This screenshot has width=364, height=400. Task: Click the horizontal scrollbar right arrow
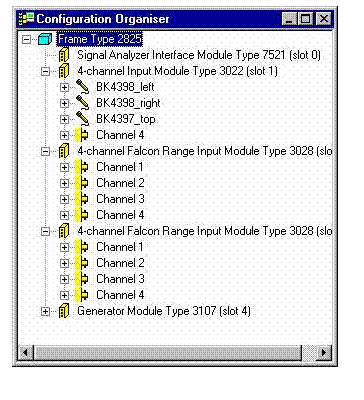coord(323,352)
